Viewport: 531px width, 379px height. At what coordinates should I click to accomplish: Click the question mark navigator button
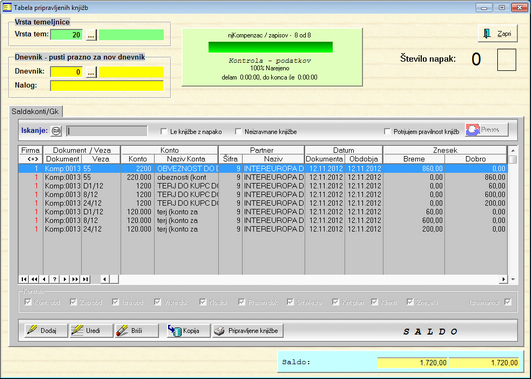pos(55,279)
